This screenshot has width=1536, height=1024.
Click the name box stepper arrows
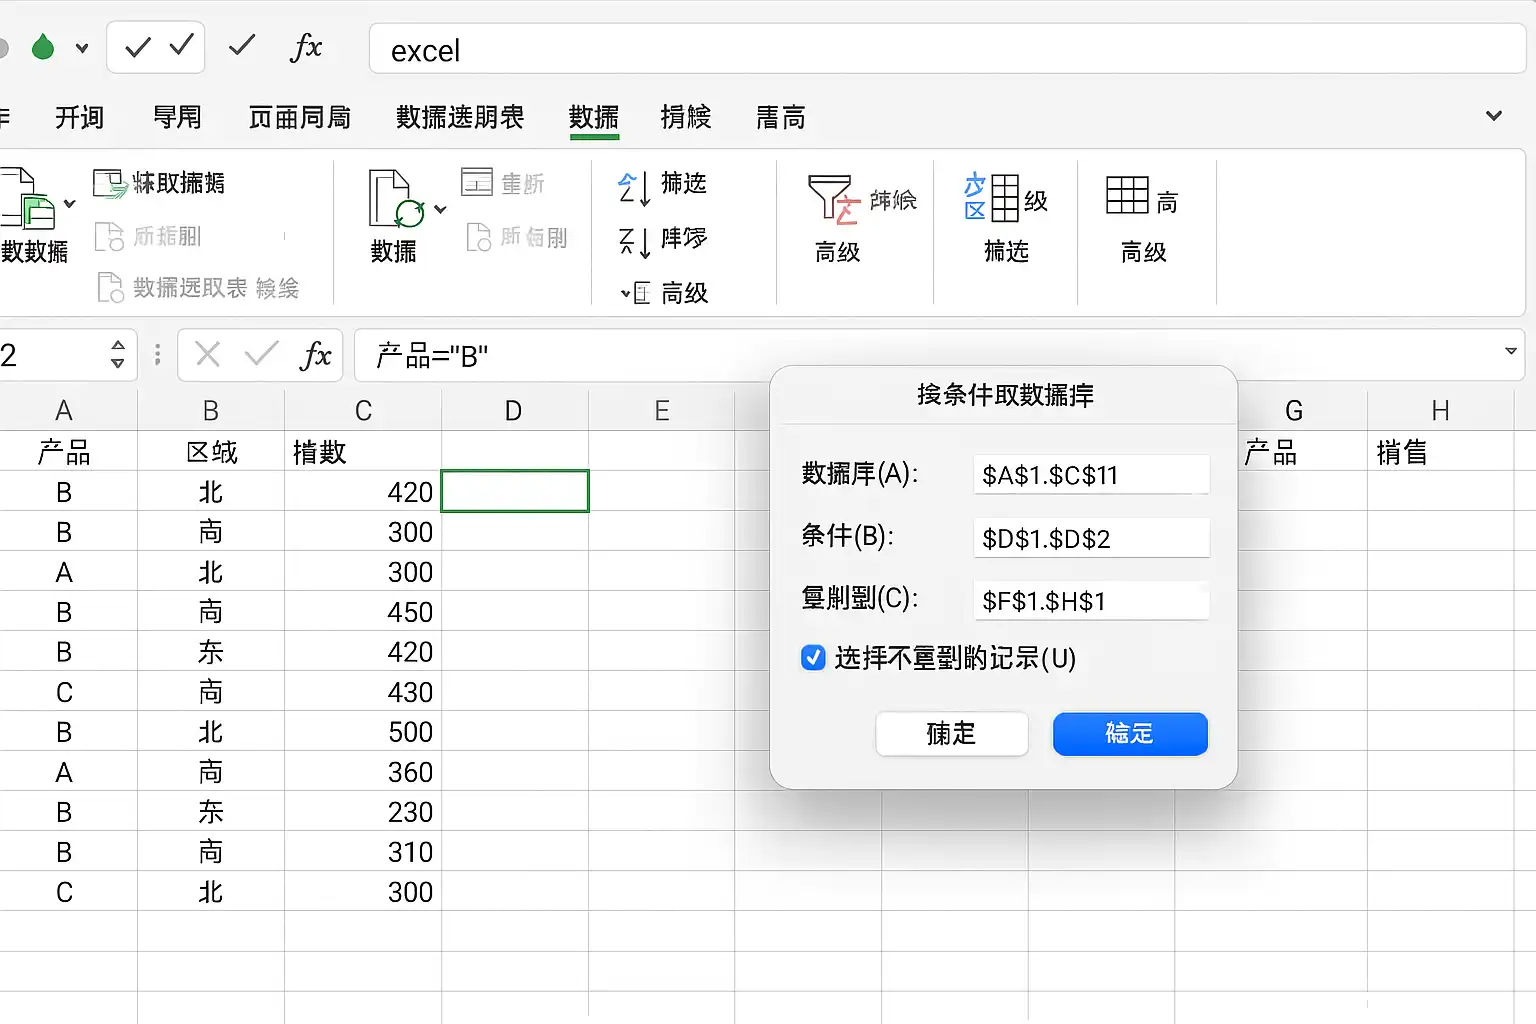[x=118, y=354]
